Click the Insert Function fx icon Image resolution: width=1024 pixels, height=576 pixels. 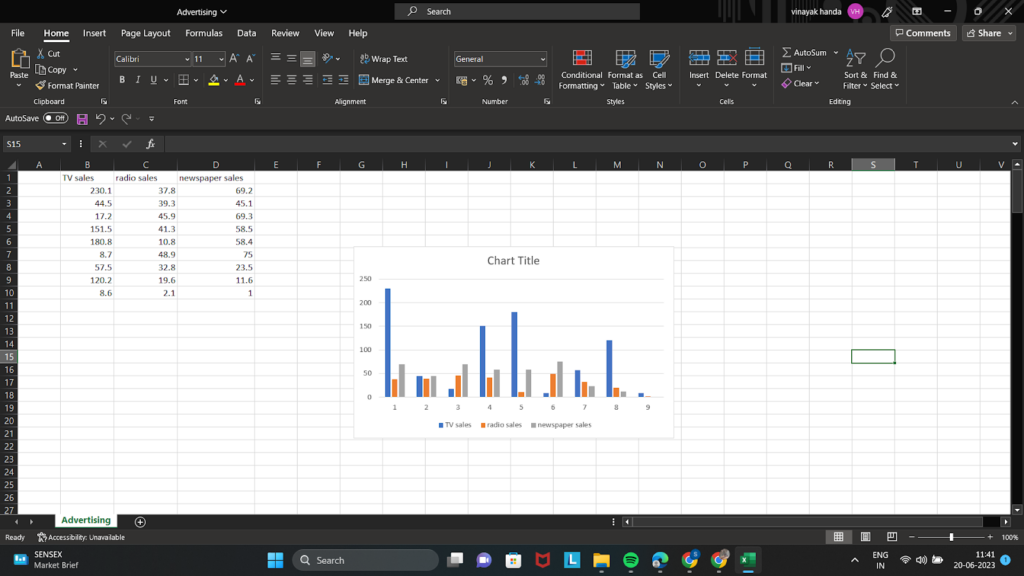(x=150, y=144)
